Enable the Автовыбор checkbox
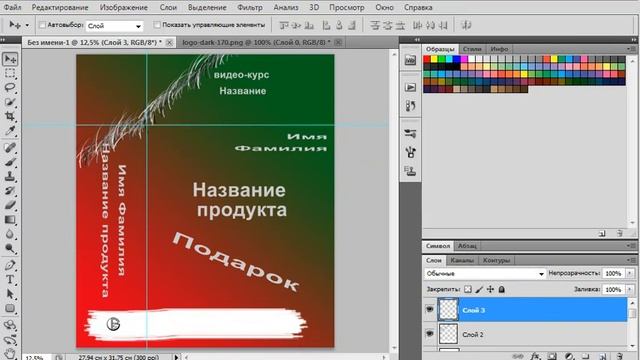The height and width of the screenshot is (360, 640). [42, 25]
